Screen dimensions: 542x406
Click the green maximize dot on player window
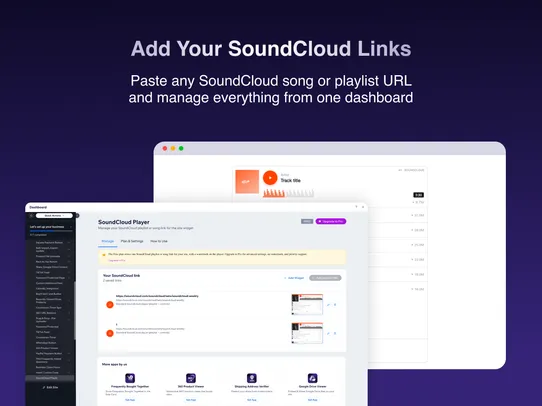point(181,149)
